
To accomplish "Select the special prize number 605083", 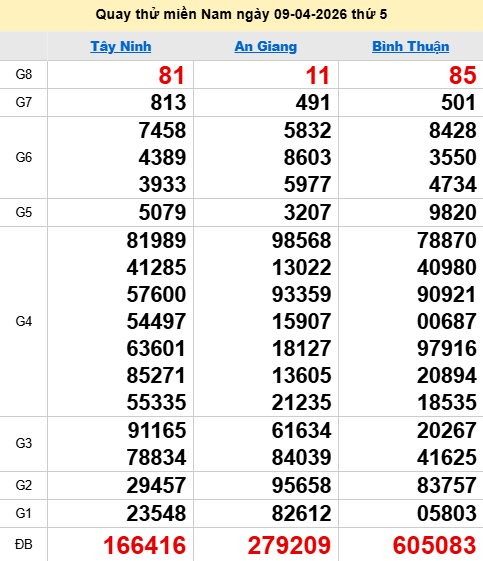I will [434, 545].
